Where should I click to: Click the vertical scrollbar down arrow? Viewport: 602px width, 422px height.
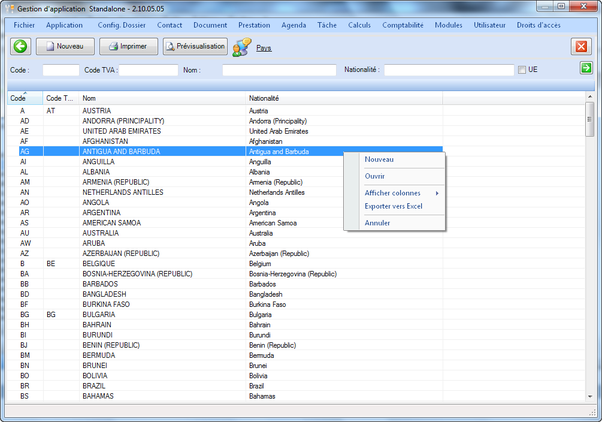590,397
